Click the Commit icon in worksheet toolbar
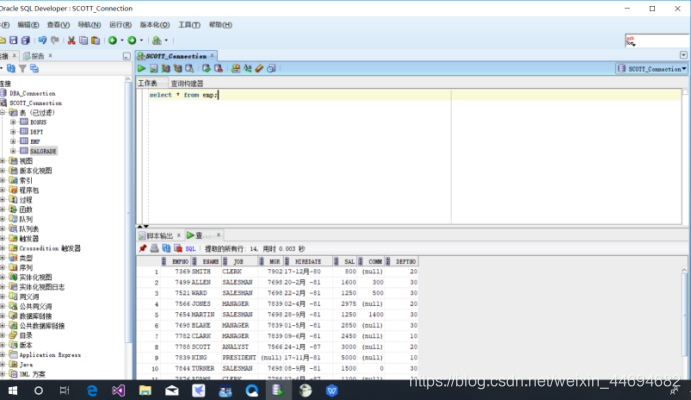 coord(206,68)
